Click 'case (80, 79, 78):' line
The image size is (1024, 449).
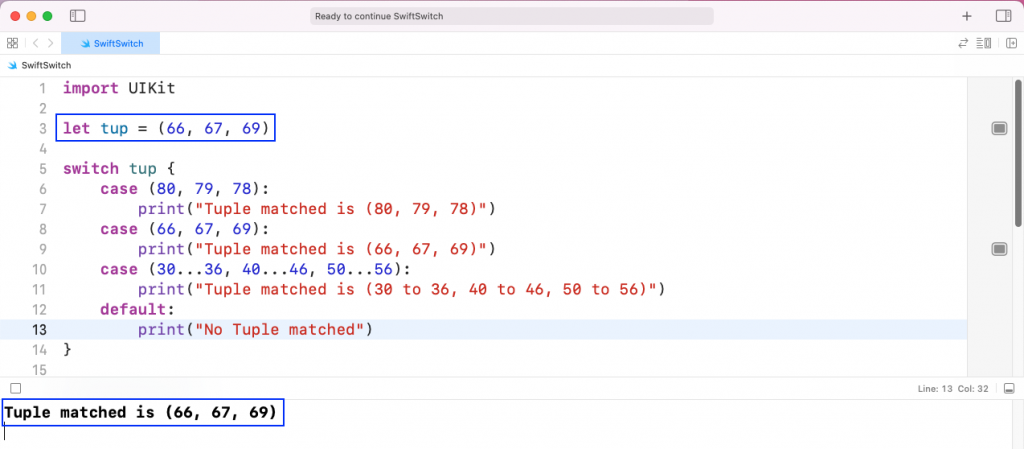click(x=185, y=189)
